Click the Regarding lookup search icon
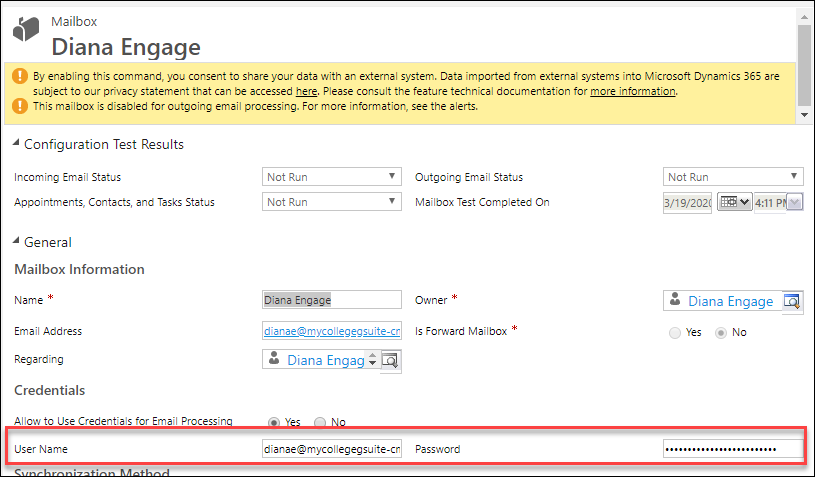 391,360
